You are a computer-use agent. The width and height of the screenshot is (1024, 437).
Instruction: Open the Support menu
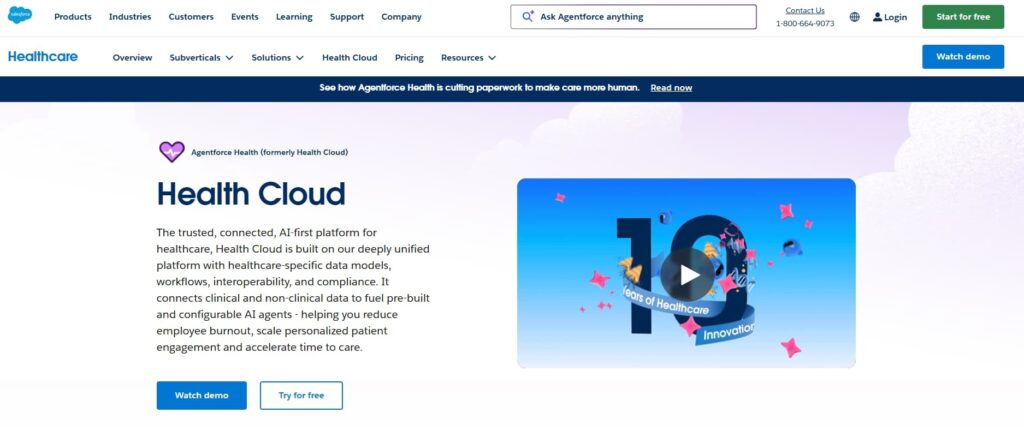(347, 17)
